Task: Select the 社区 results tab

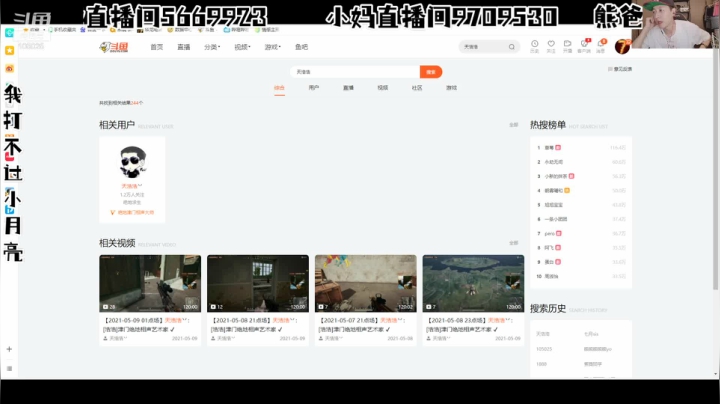Action: (417, 88)
